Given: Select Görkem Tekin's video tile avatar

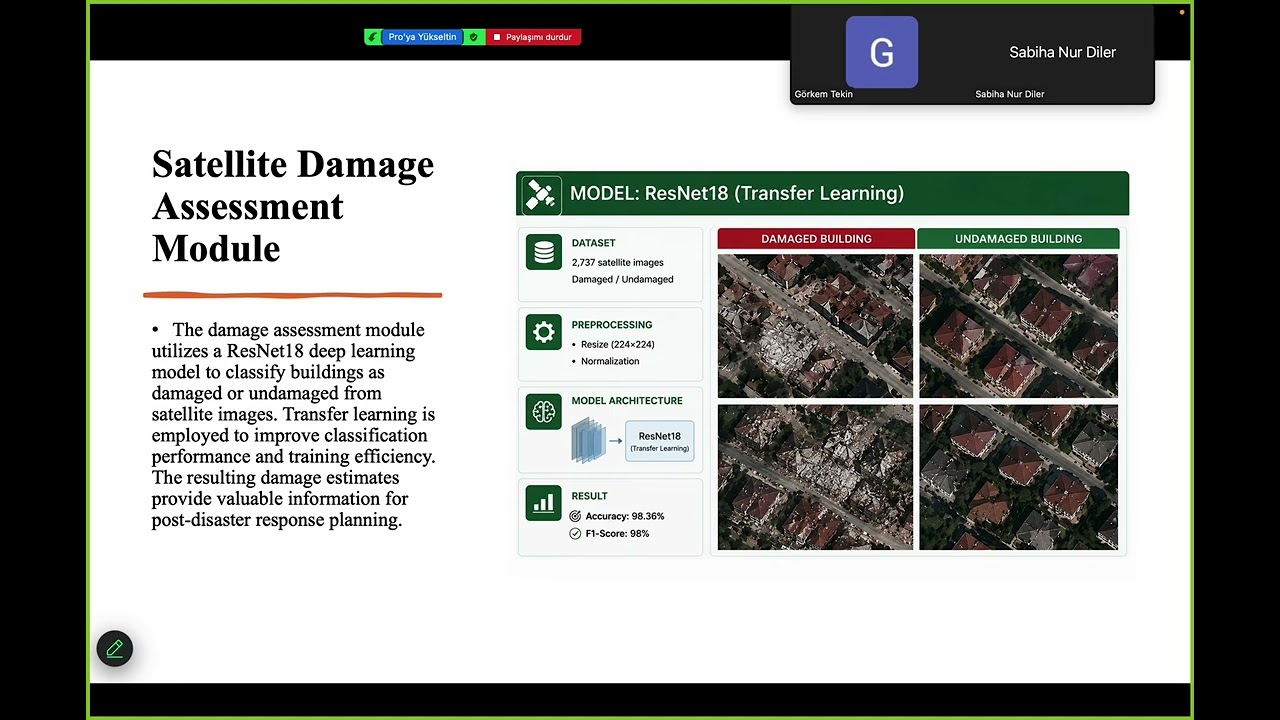Looking at the screenshot, I should (x=882, y=52).
